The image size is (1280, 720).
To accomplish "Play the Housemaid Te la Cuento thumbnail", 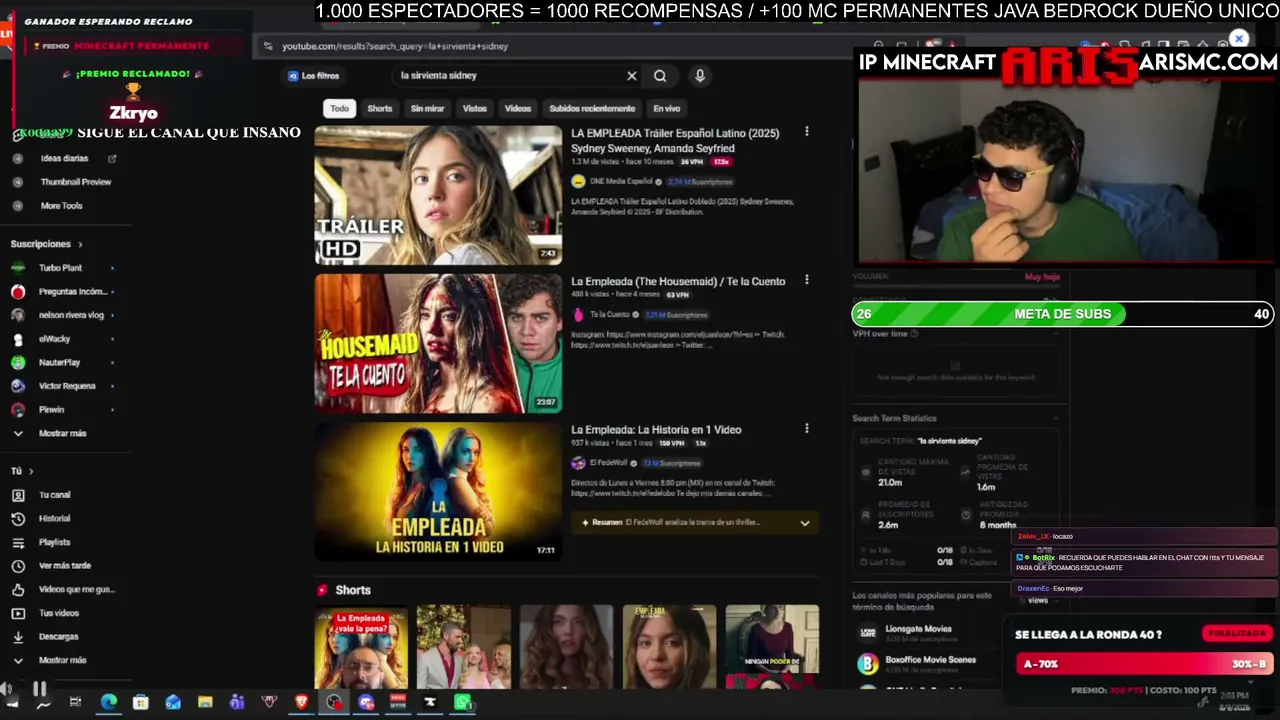I will tap(438, 343).
